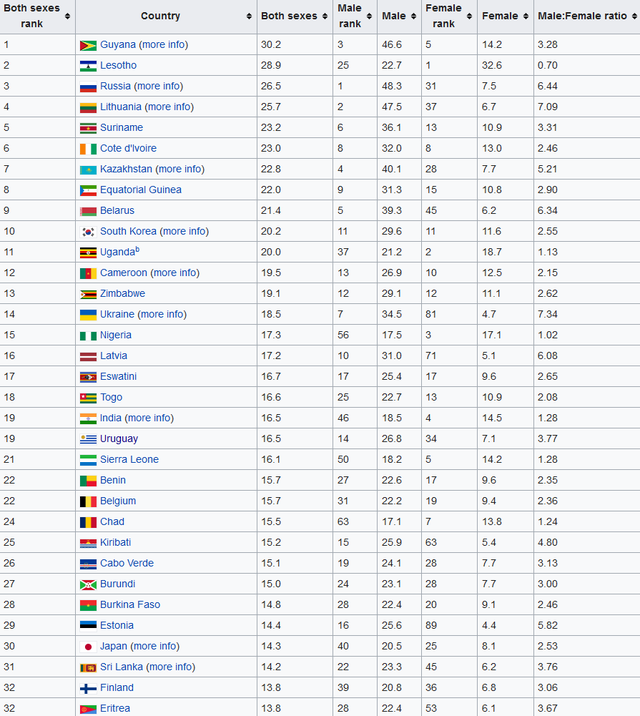
Task: Open the Sierra Leone link
Action: pos(129,459)
